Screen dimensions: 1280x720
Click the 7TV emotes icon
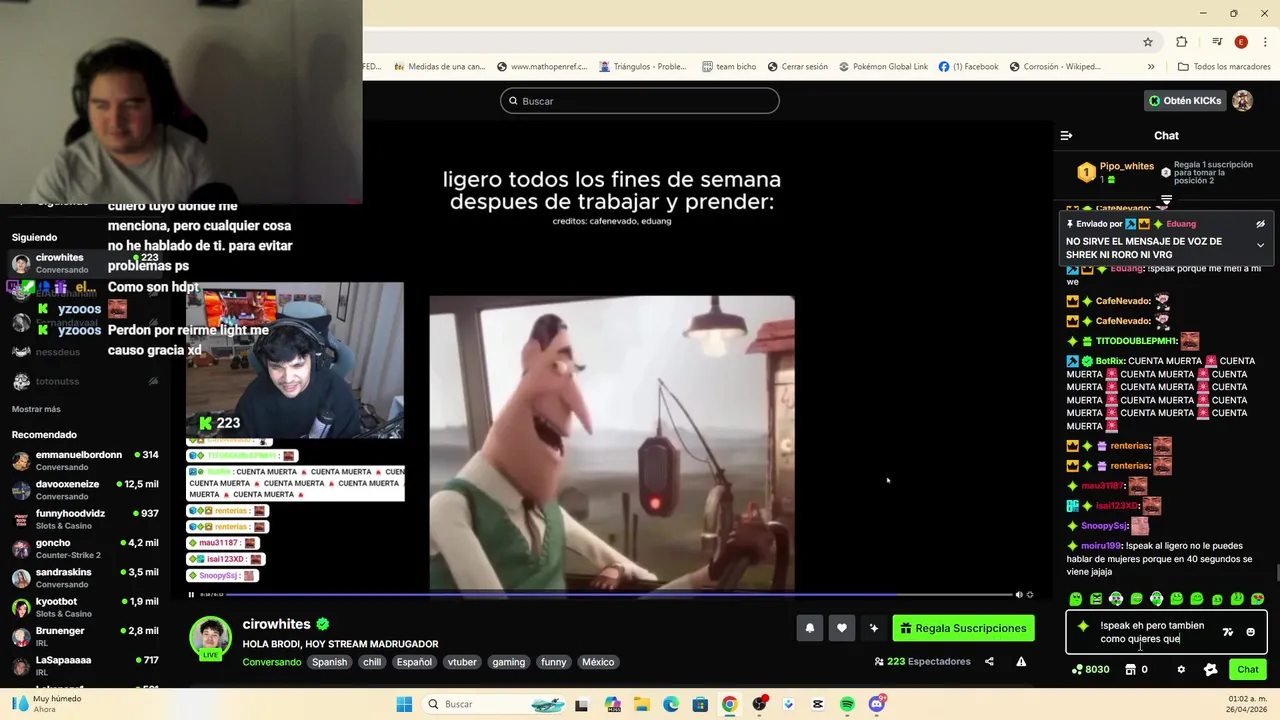tap(1228, 632)
